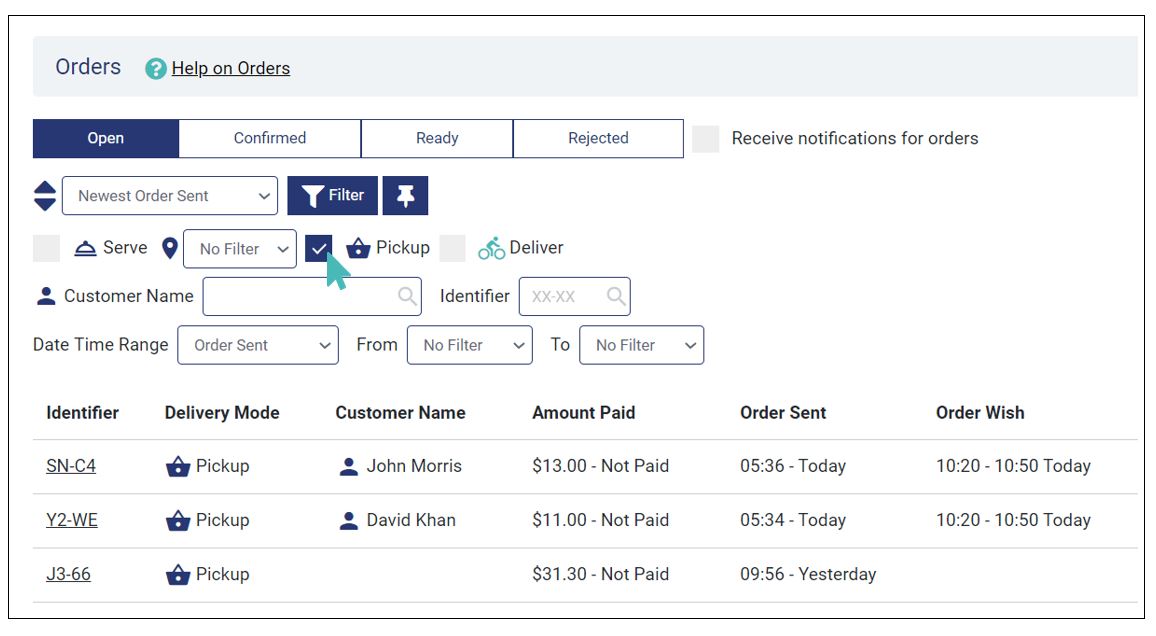This screenshot has height=636, width=1156.
Task: Click the Filter button
Action: [332, 195]
